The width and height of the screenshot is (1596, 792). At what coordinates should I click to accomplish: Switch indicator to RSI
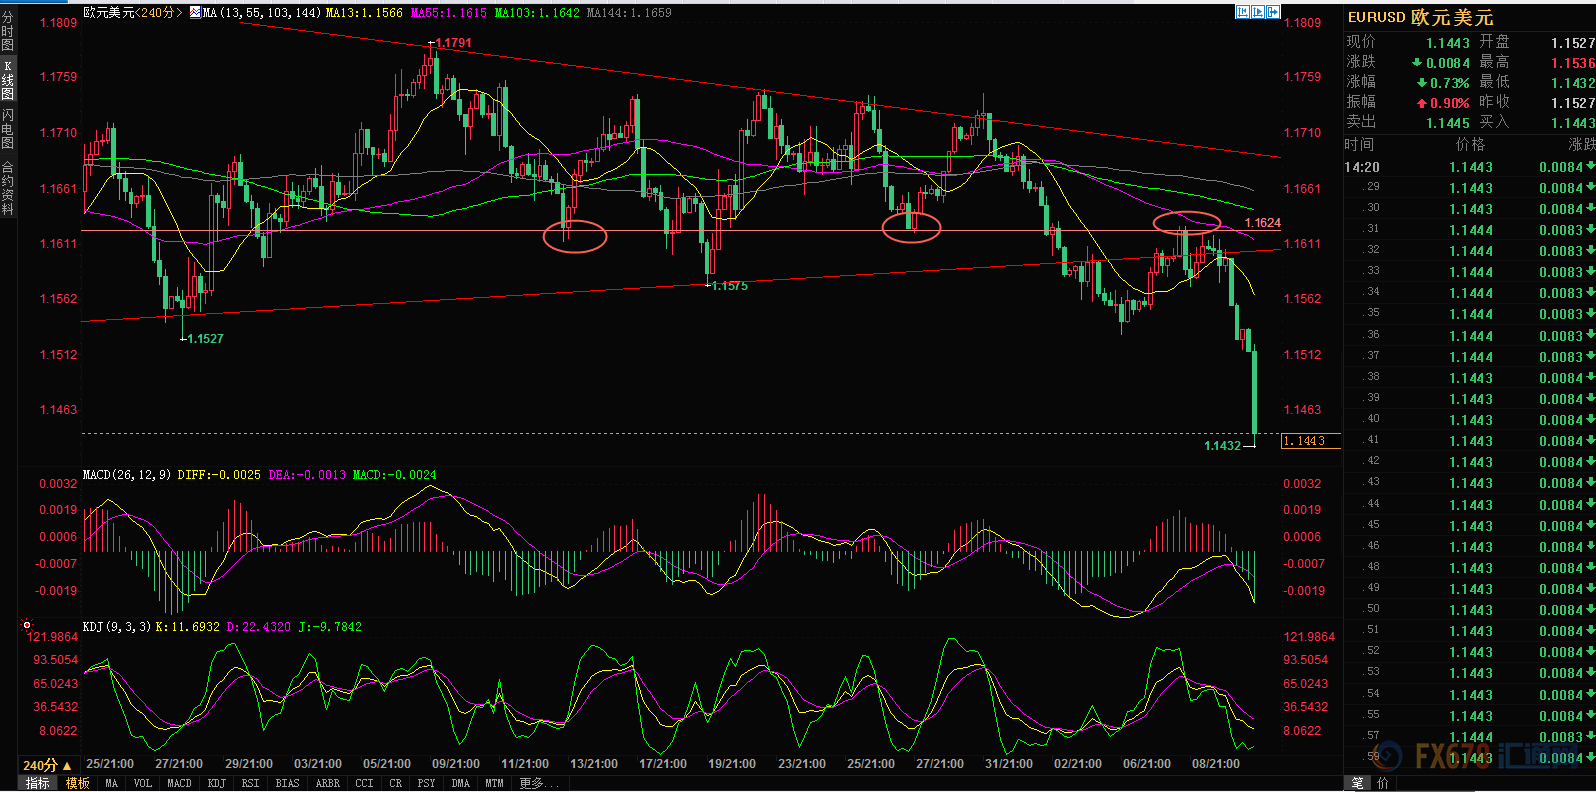250,783
